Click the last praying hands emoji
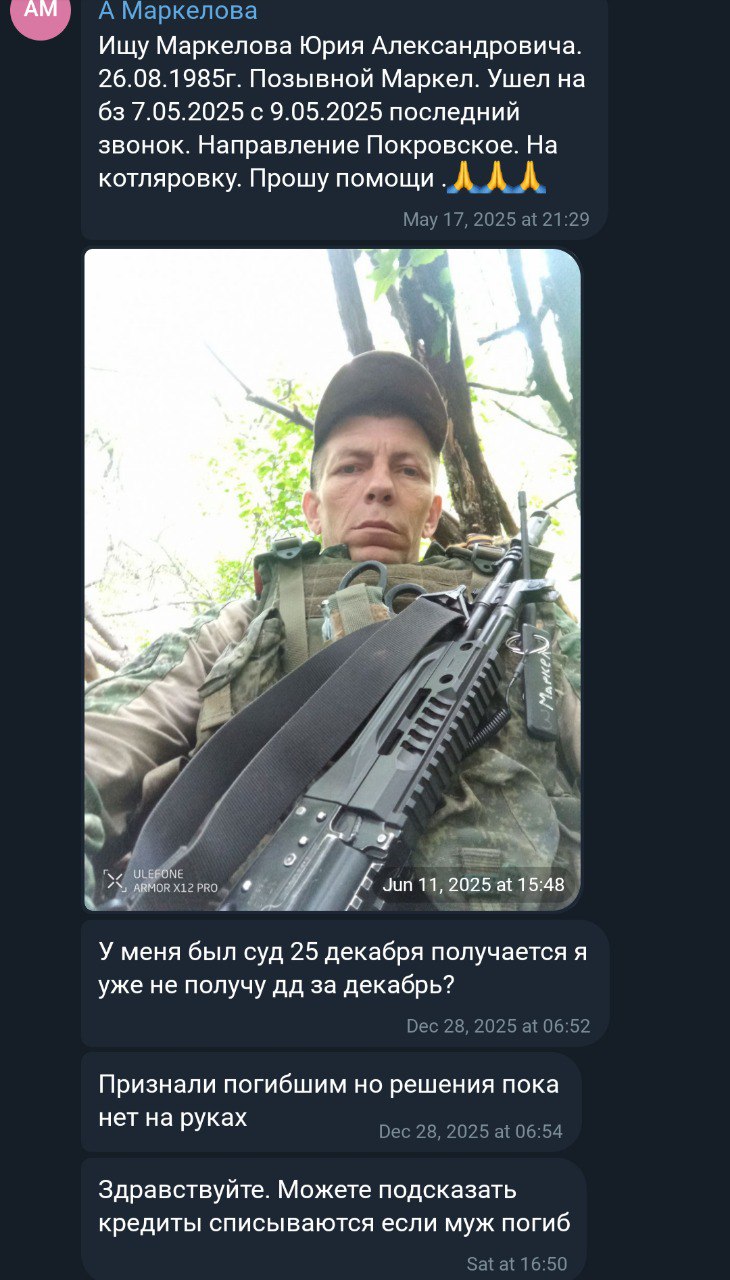Screen dimensions: 730x1280 coord(529,179)
